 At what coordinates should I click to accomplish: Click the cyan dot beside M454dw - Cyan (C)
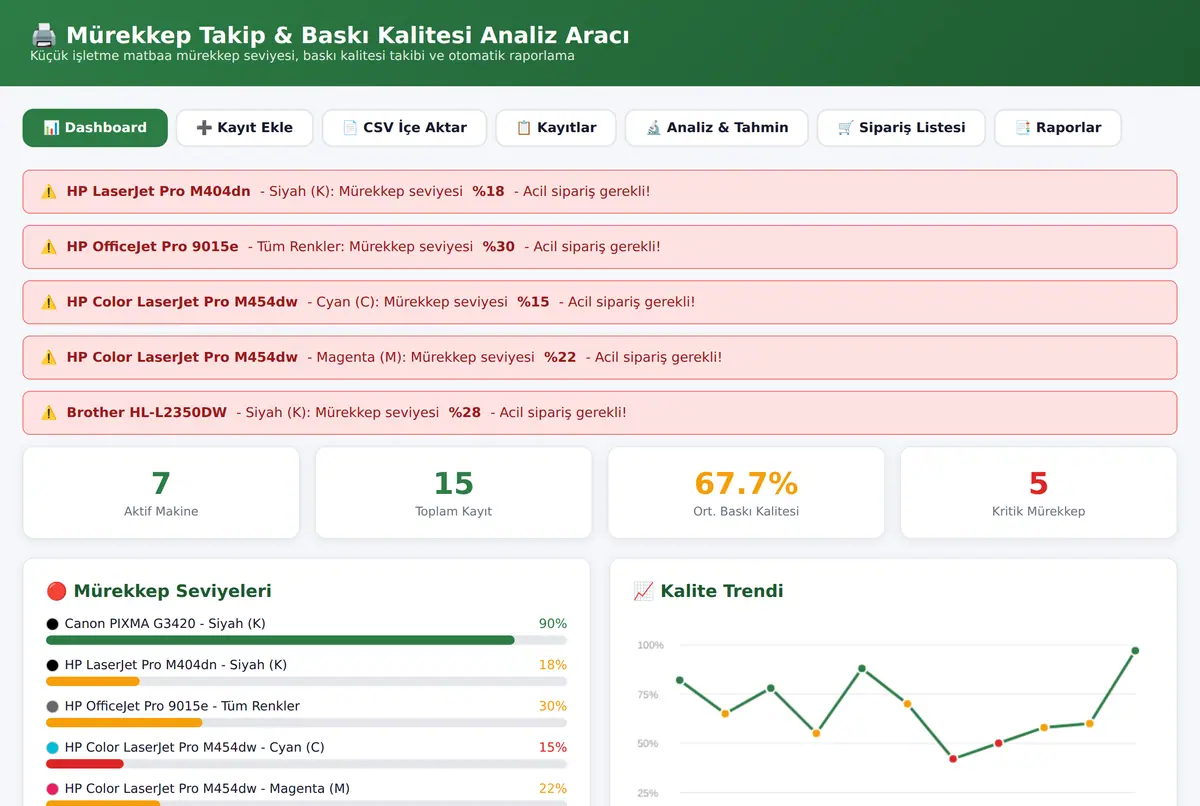point(53,747)
